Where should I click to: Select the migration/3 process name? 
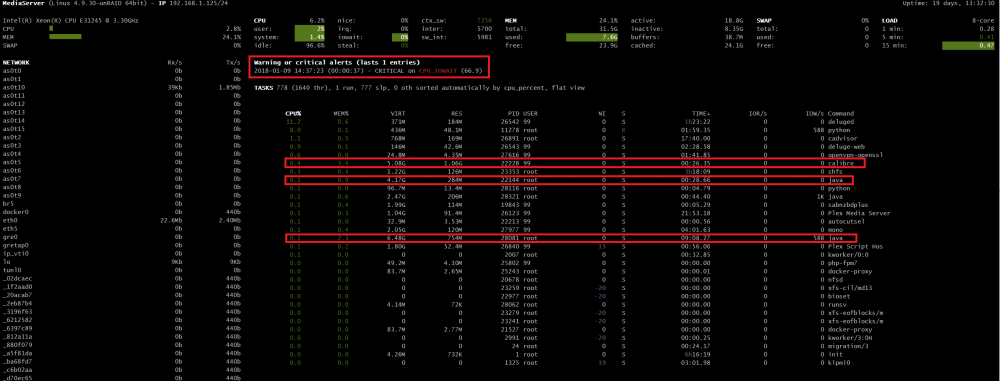pyautogui.click(x=849, y=346)
